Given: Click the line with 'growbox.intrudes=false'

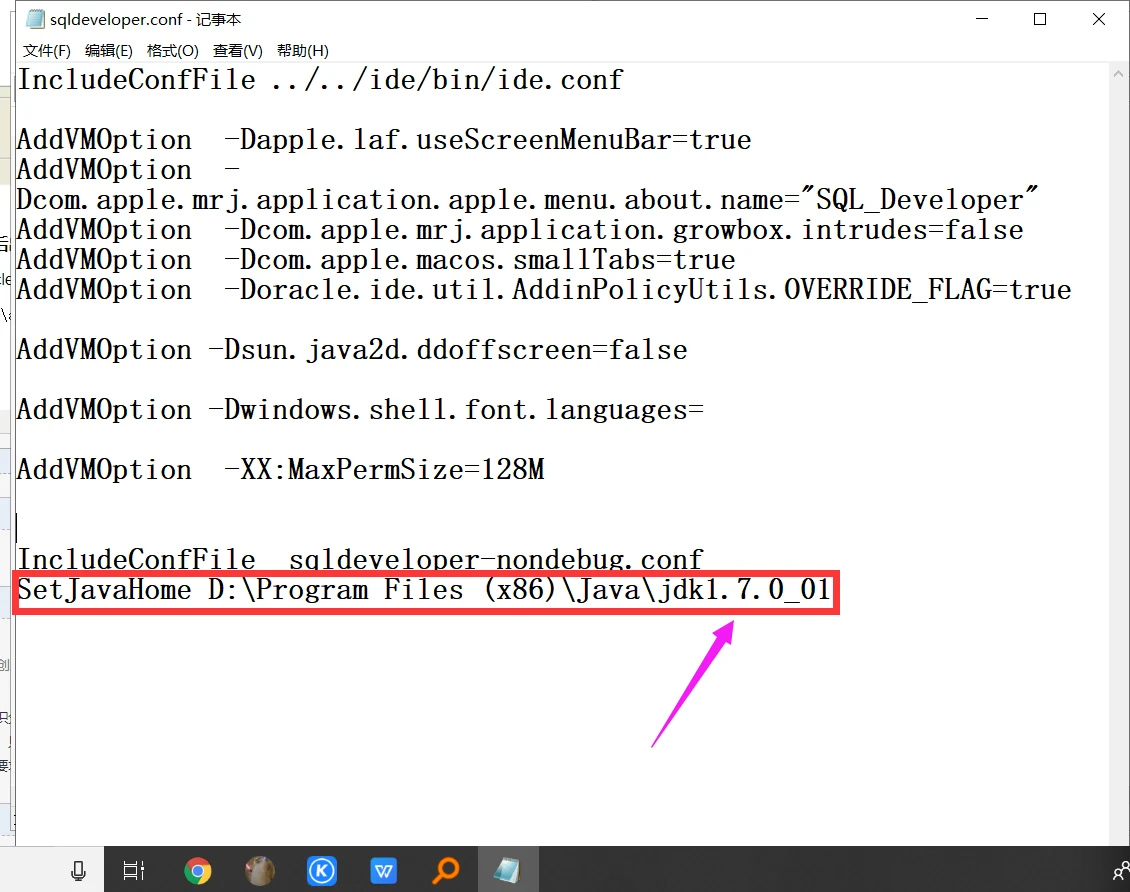Looking at the screenshot, I should [520, 230].
